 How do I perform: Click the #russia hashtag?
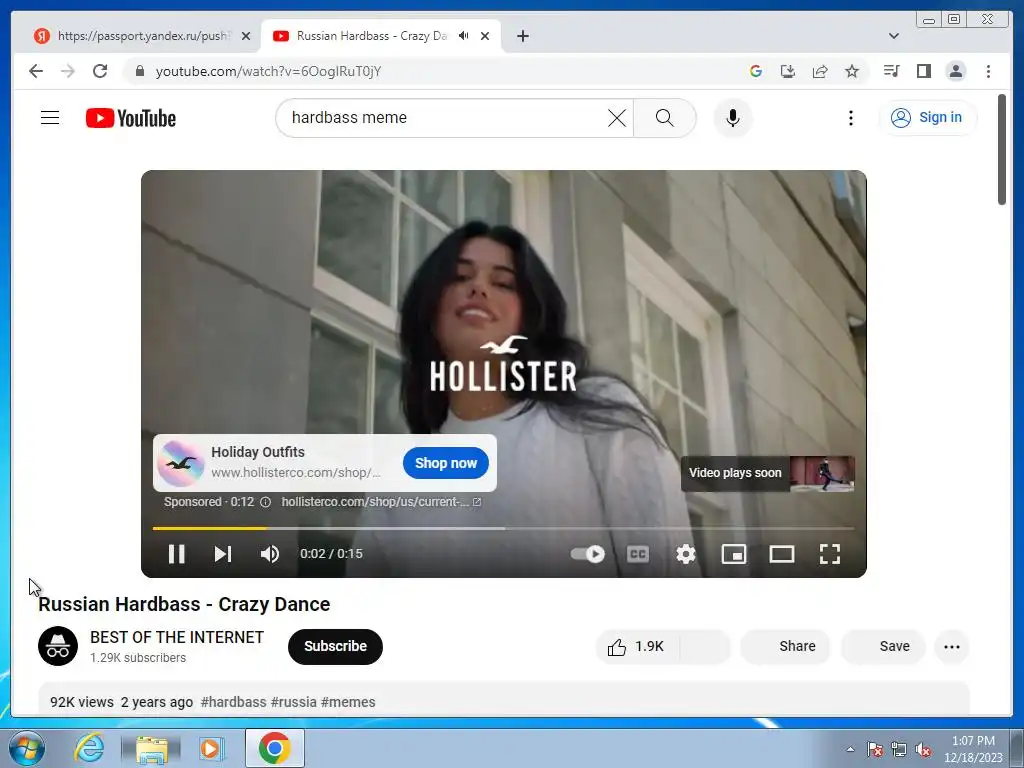click(x=294, y=702)
